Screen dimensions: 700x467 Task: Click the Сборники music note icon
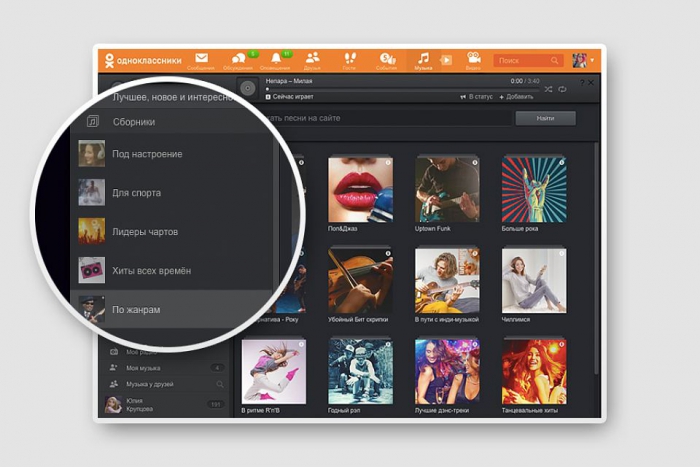click(x=93, y=121)
